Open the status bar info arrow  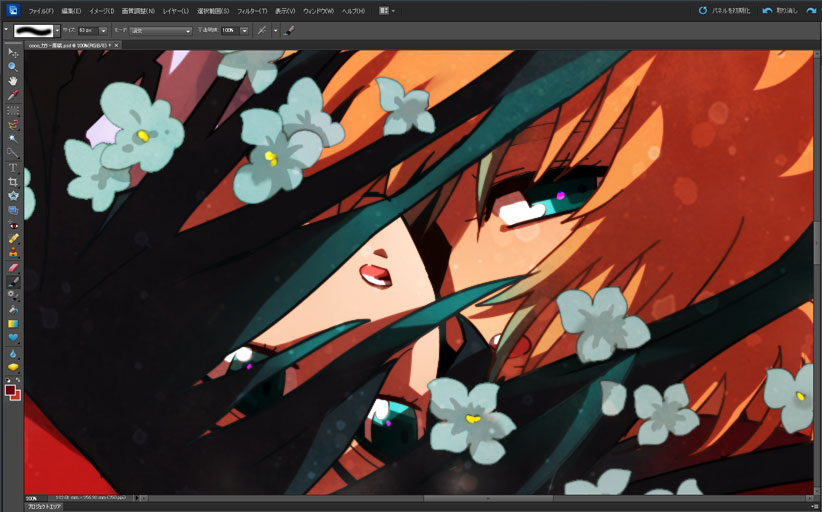(136, 498)
